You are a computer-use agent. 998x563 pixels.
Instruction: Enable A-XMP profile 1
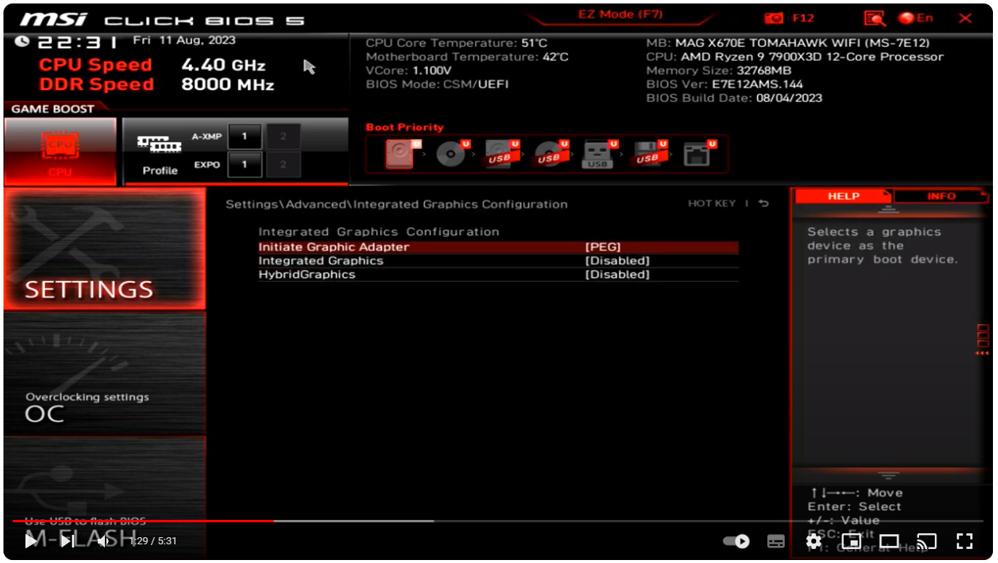tap(244, 136)
